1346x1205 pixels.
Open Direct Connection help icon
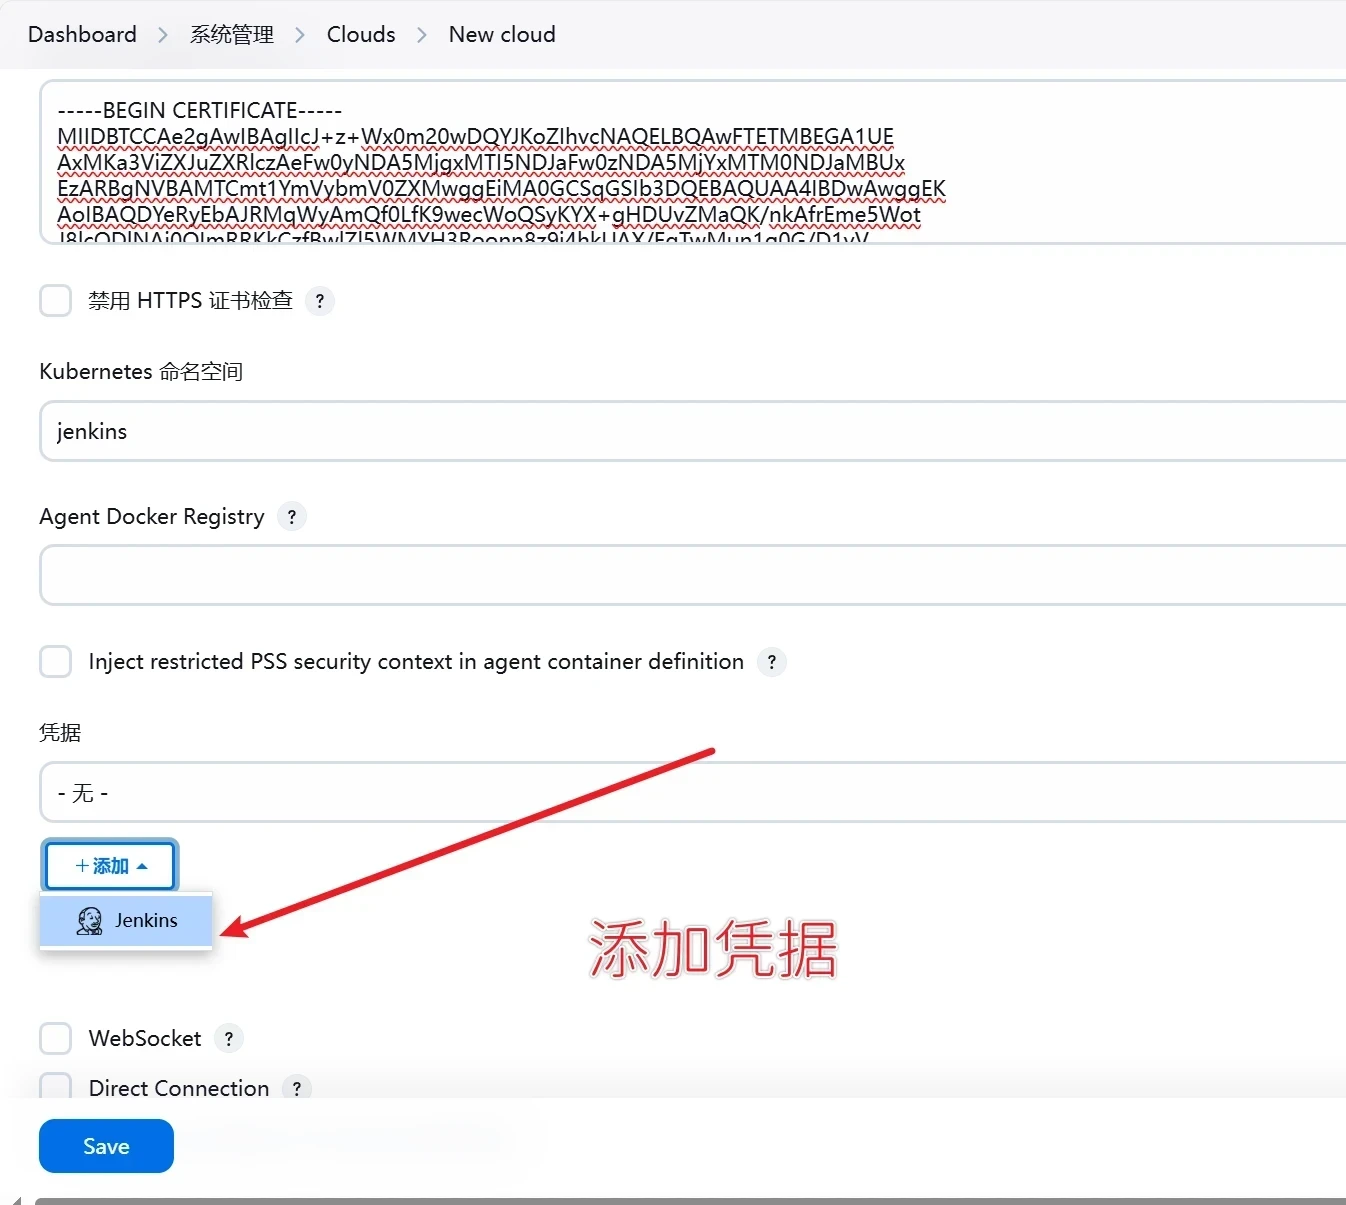(x=297, y=1088)
